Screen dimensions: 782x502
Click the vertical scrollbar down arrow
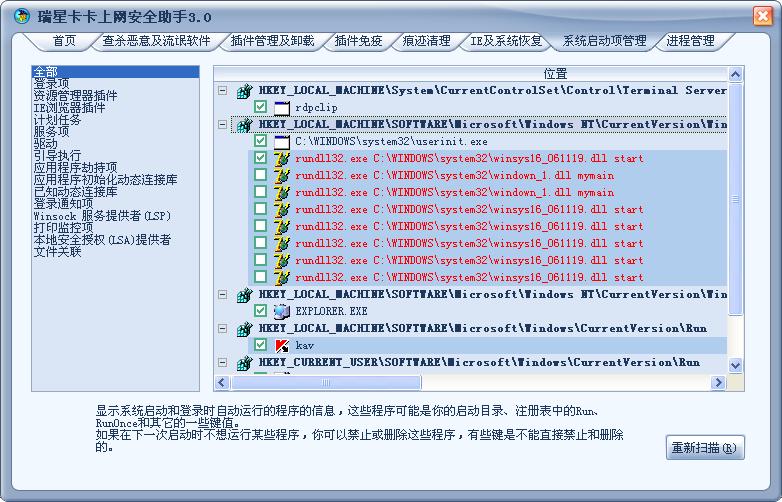736,365
